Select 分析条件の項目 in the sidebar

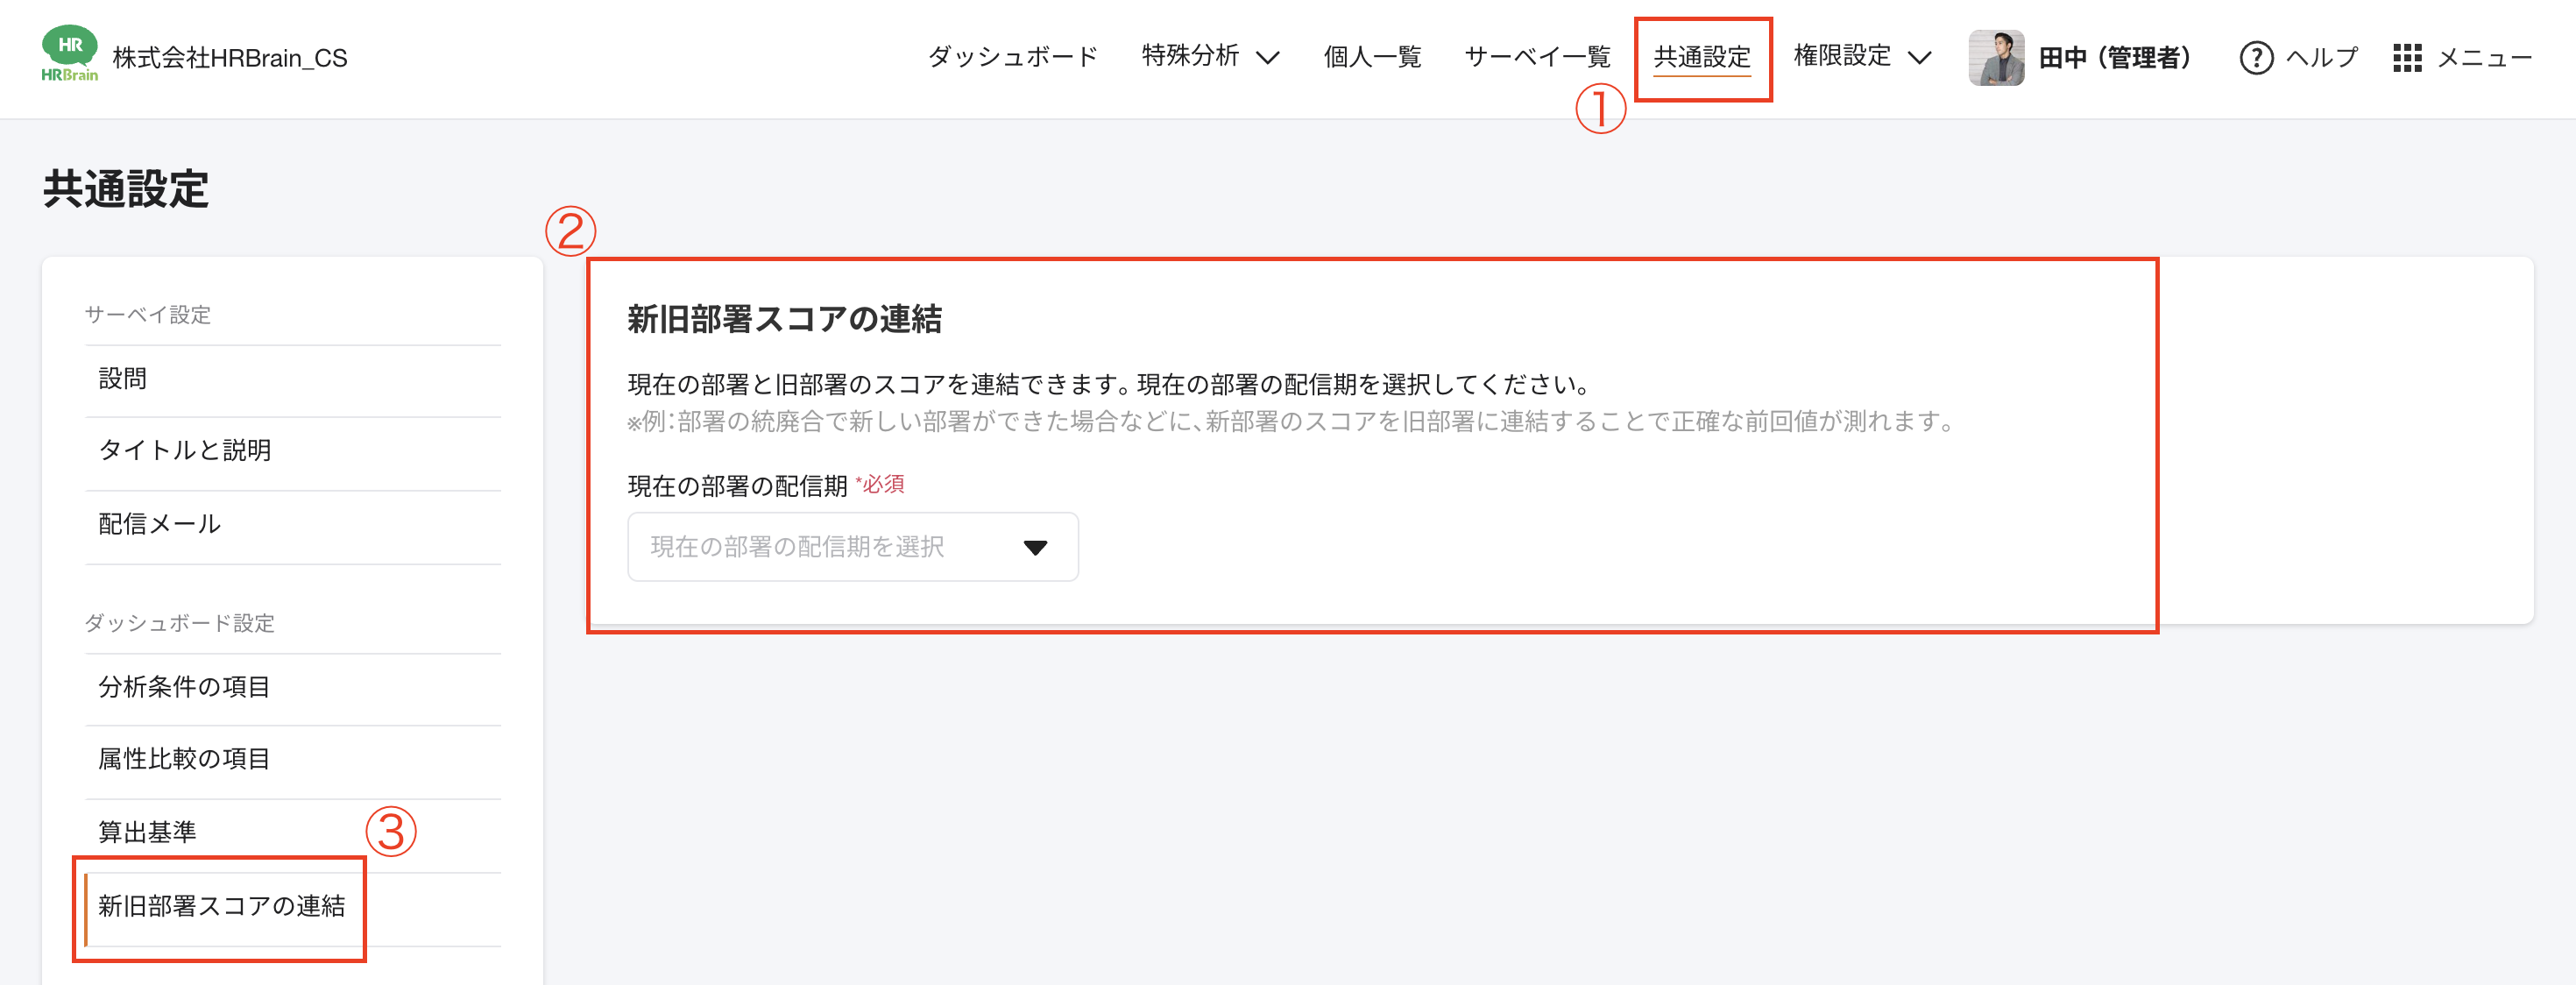[183, 687]
